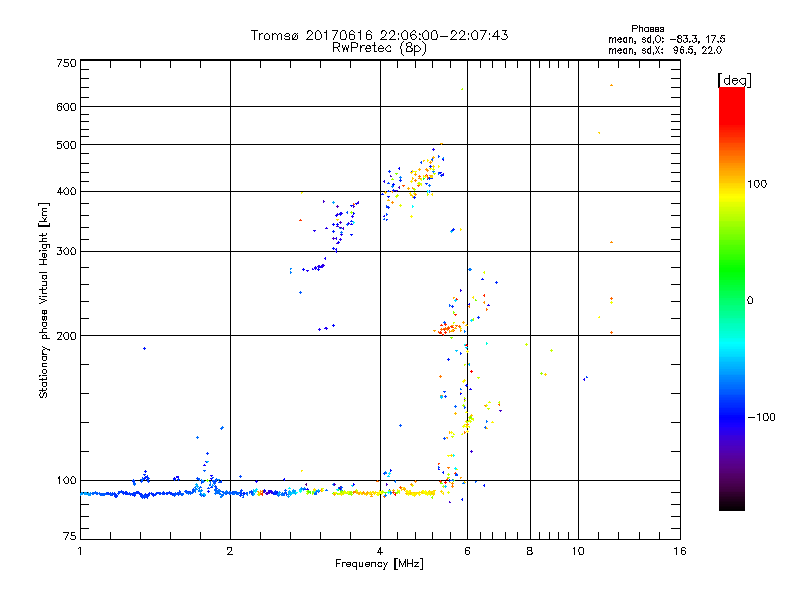Click the [deg] colorbar unit label
The height and width of the screenshot is (600, 800).
click(733, 79)
